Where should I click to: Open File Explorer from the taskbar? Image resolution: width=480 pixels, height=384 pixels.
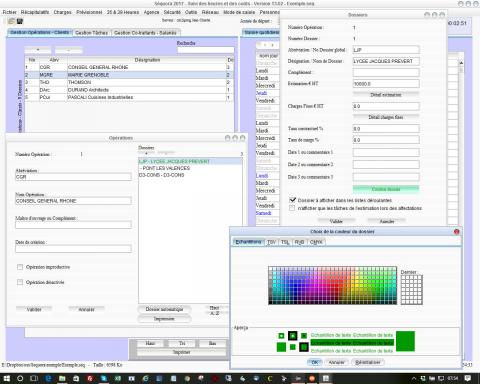pyautogui.click(x=62, y=378)
